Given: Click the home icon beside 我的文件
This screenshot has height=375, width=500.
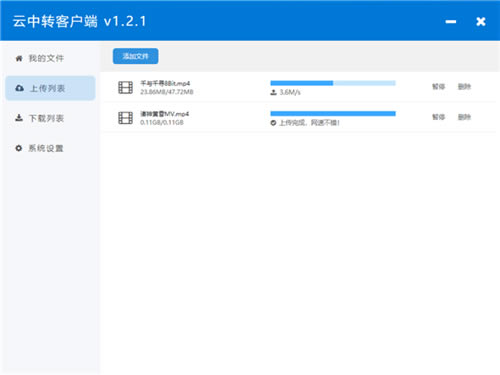Looking at the screenshot, I should pos(19,59).
